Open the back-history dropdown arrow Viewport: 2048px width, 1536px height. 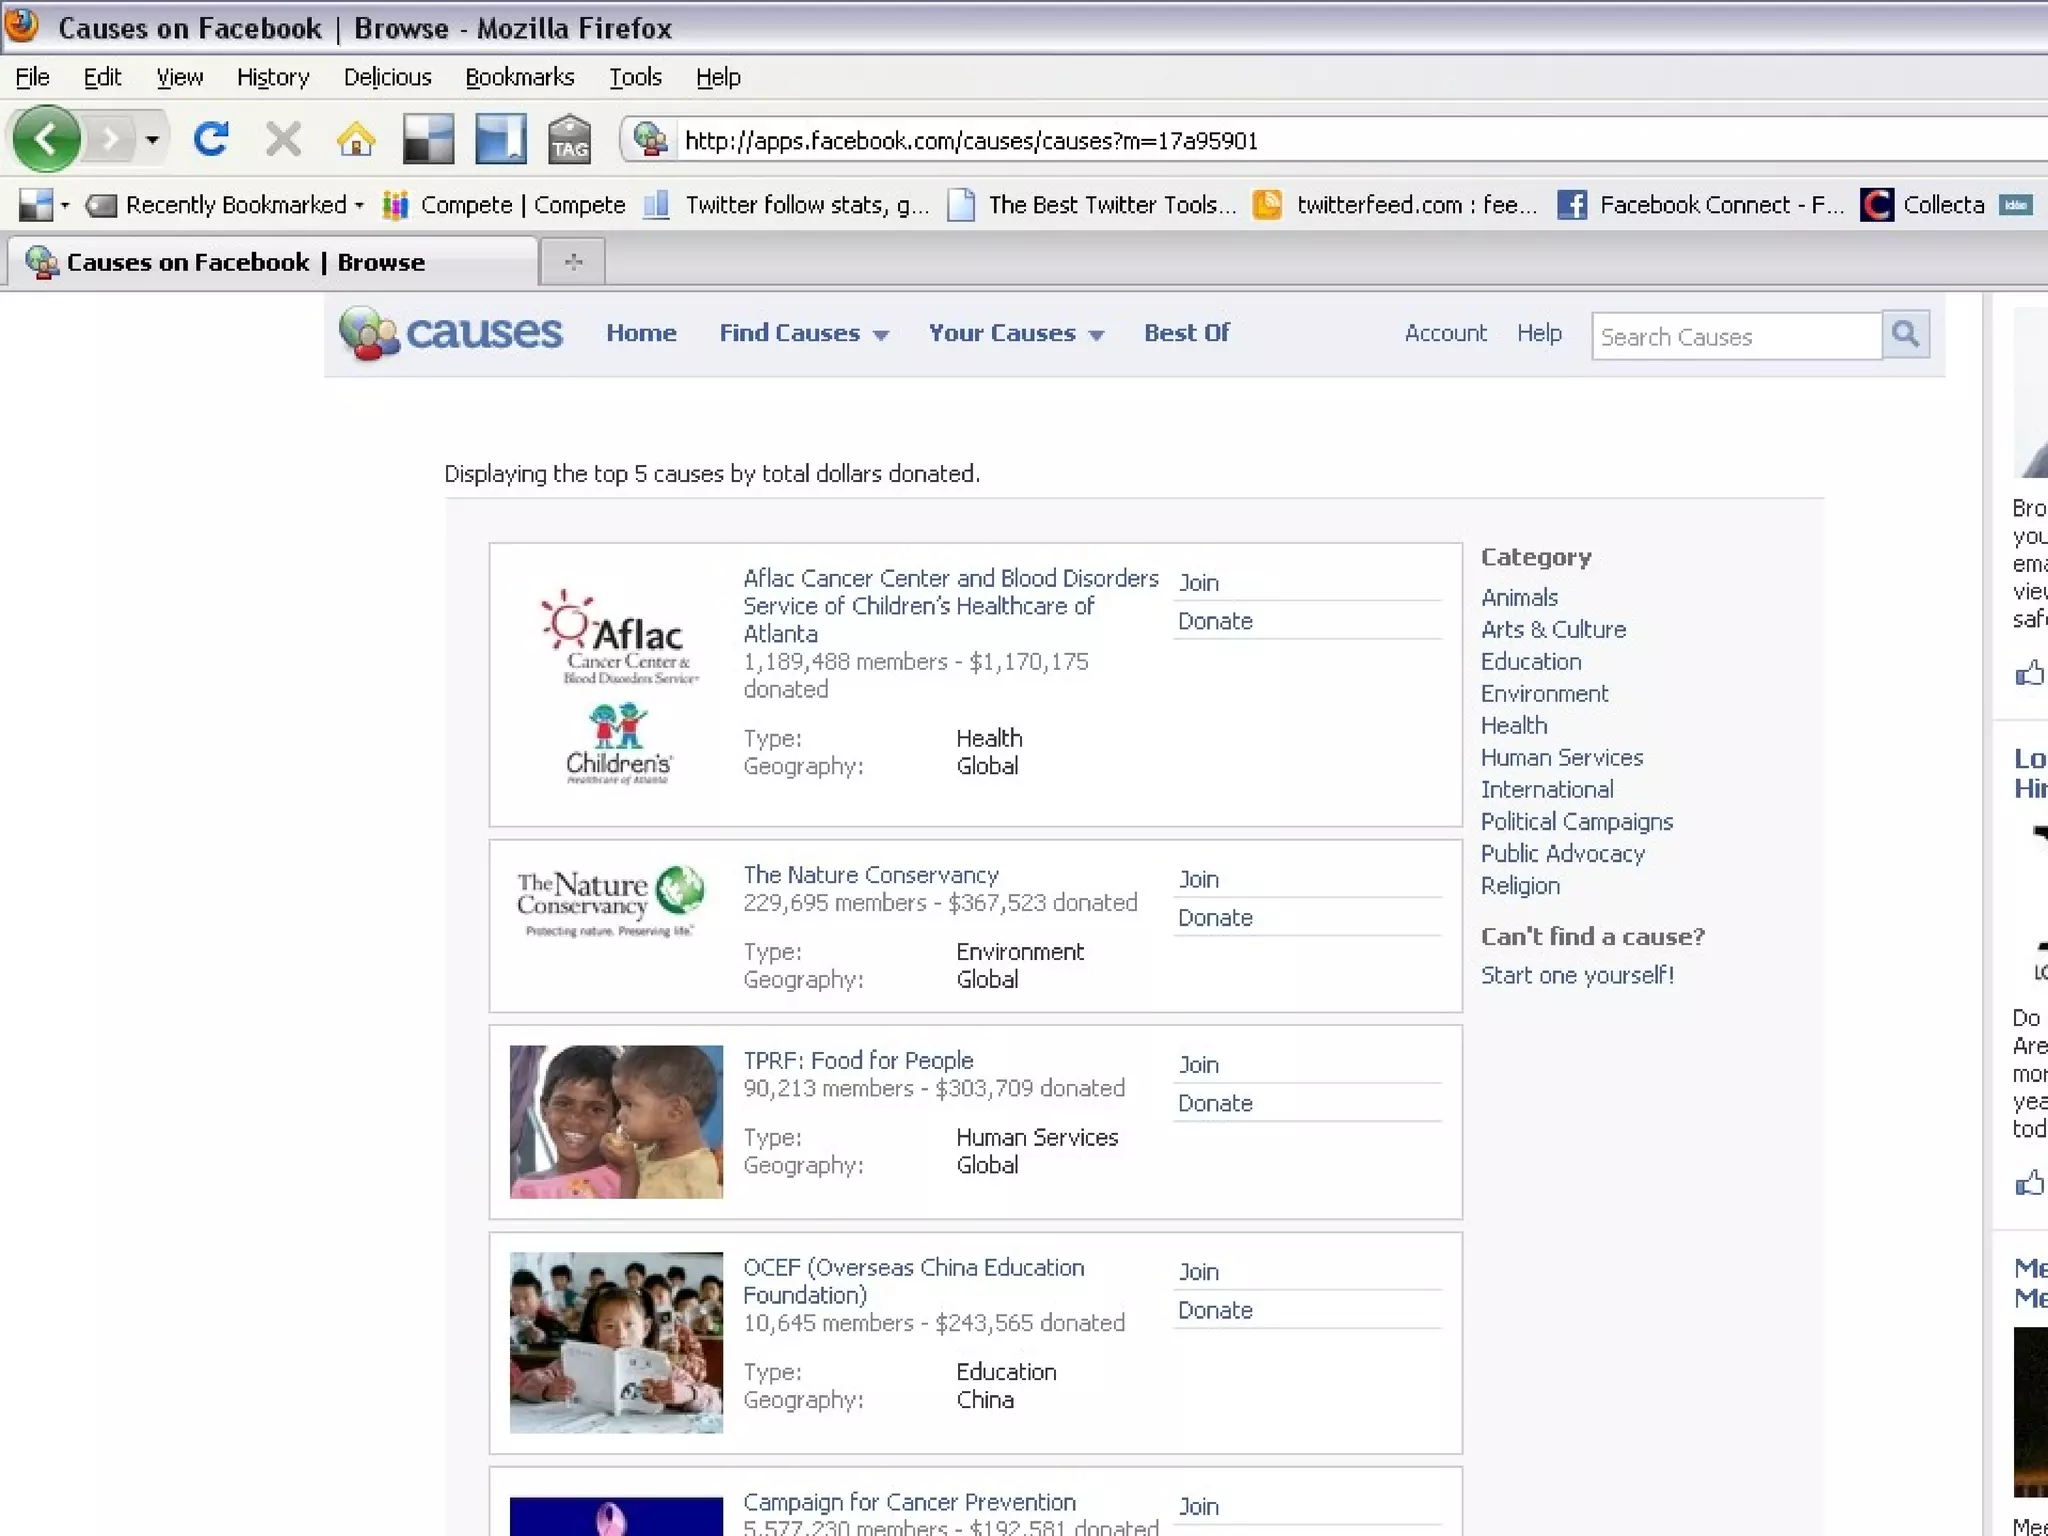pos(152,139)
